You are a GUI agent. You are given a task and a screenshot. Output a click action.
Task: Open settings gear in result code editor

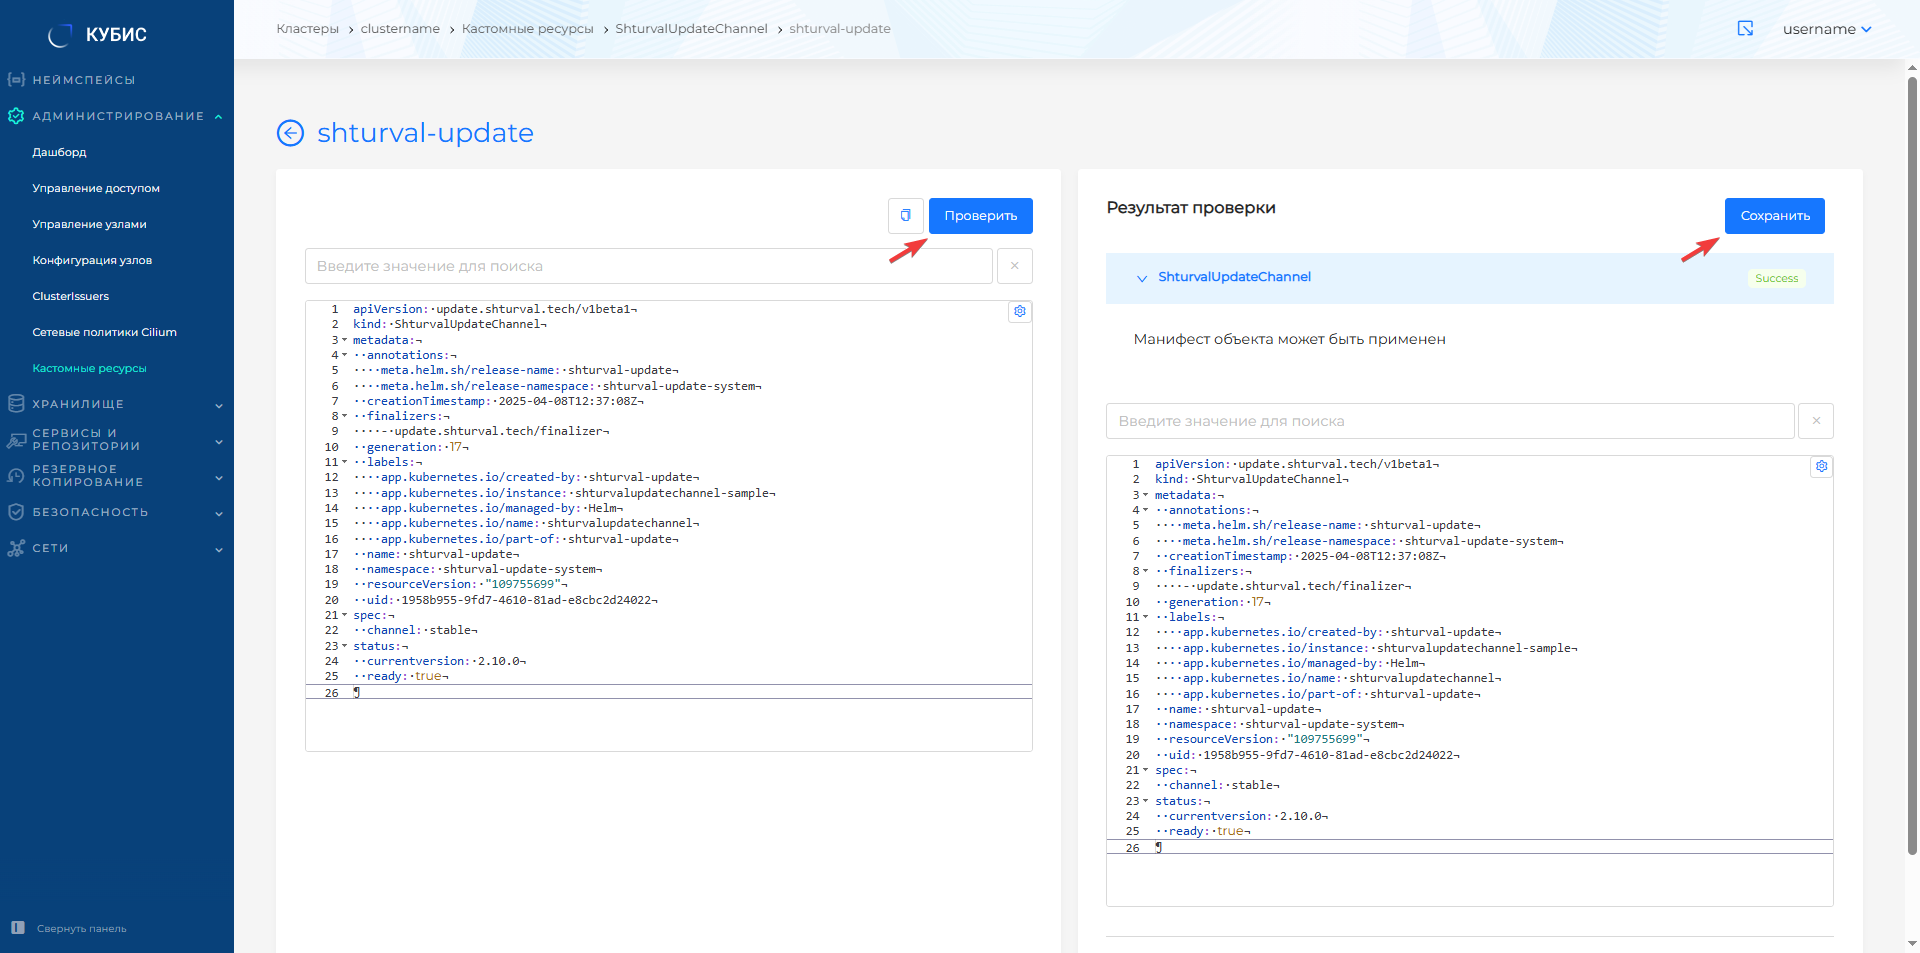click(x=1821, y=467)
